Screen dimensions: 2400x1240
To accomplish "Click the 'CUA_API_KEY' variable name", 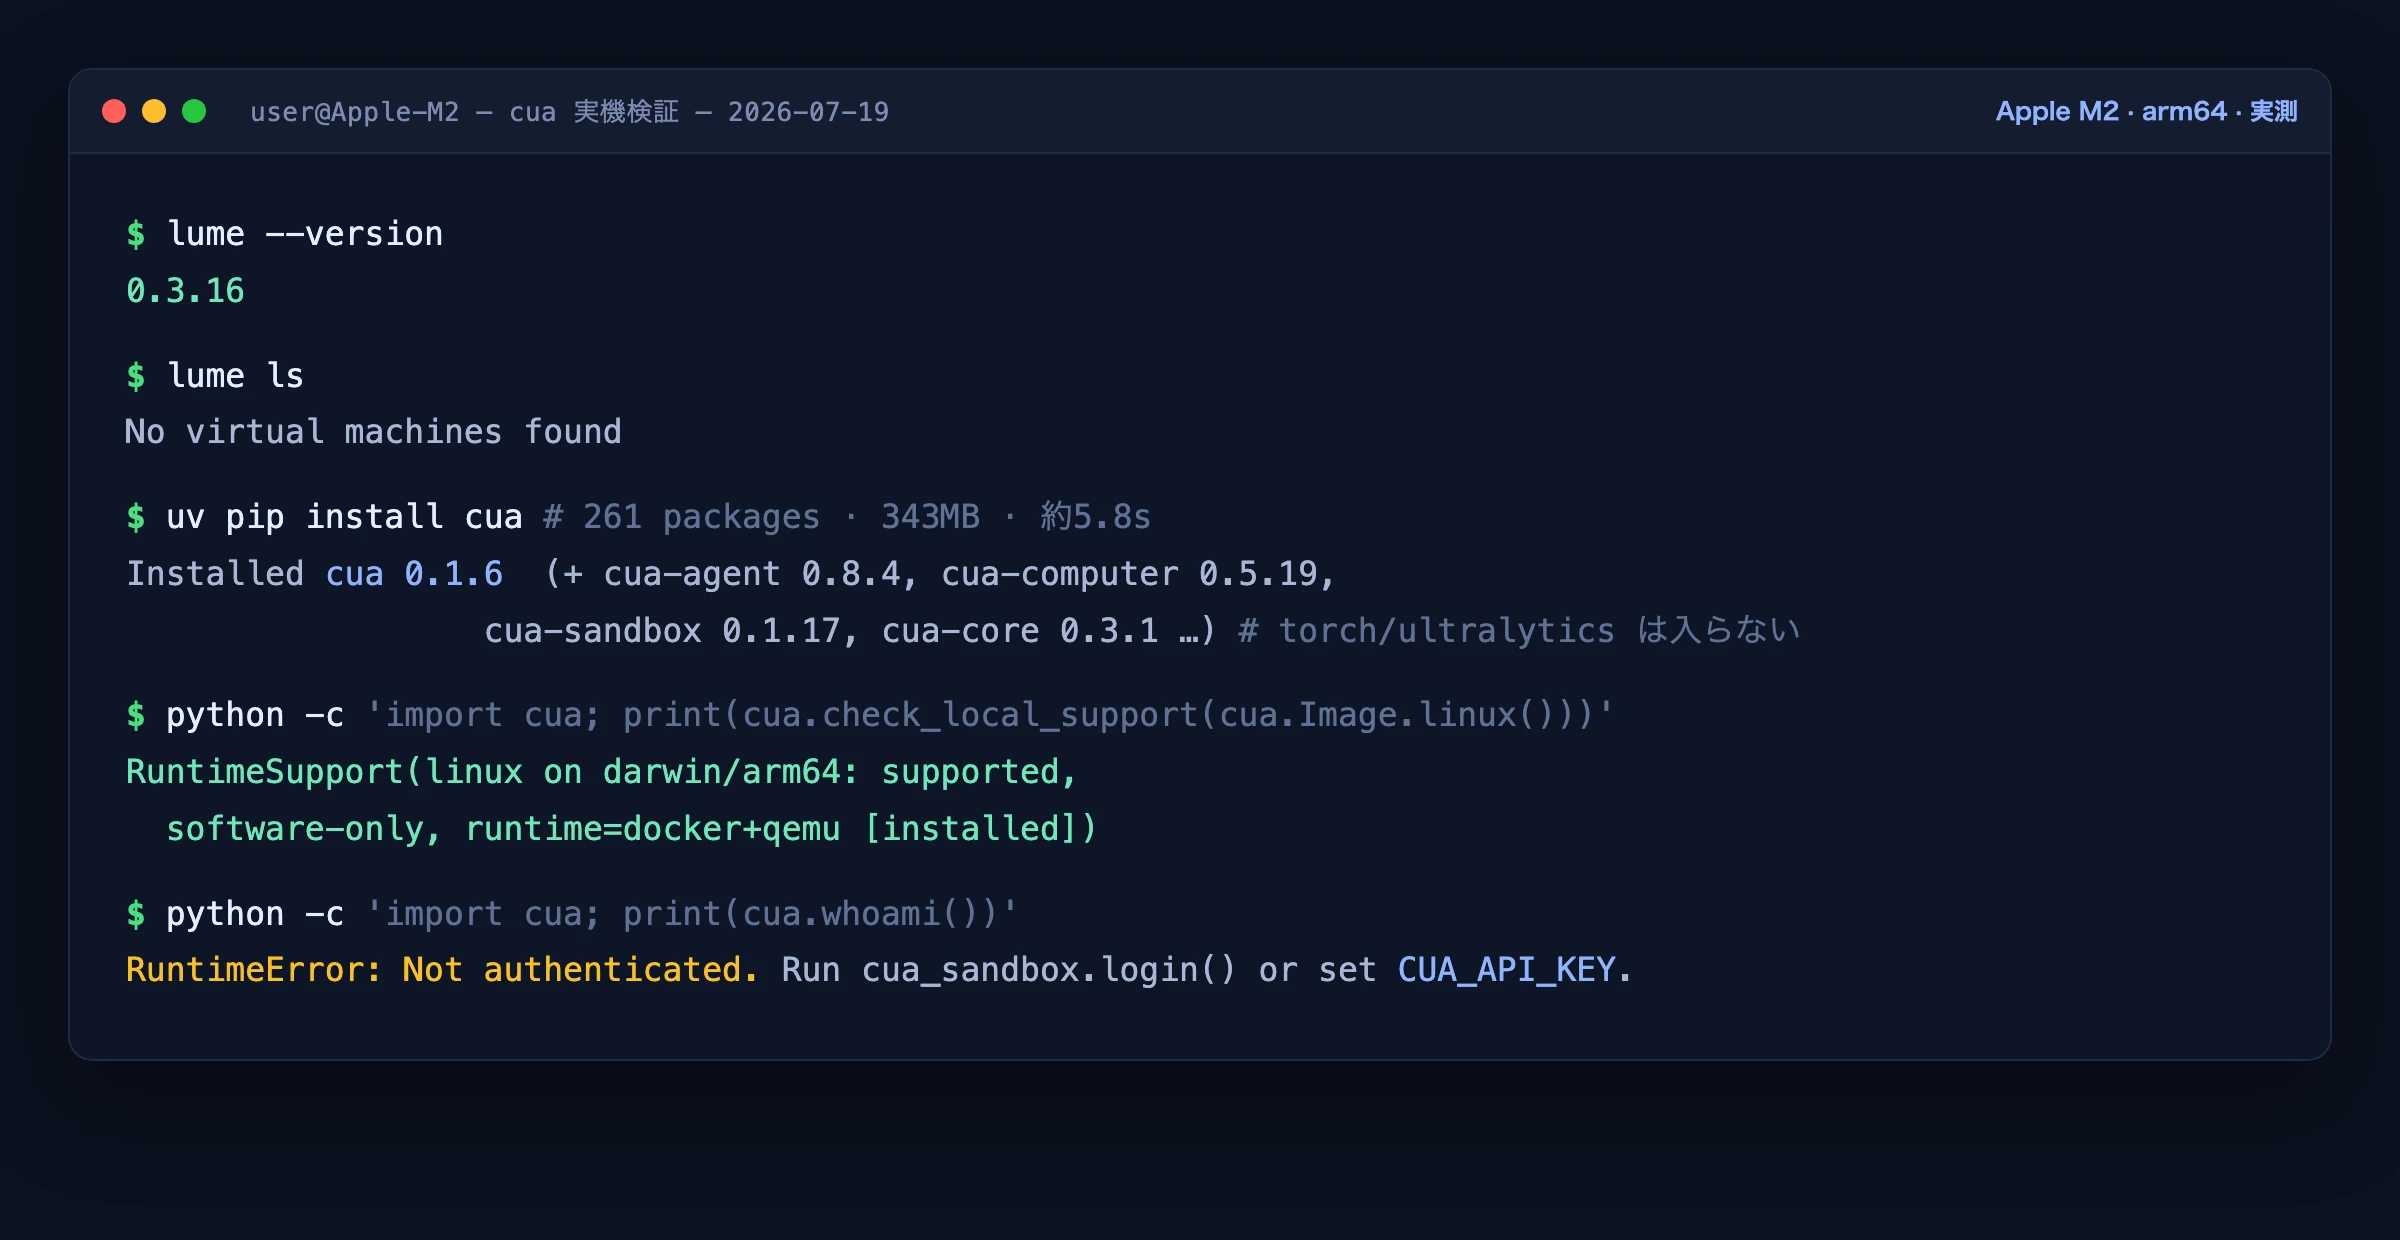I will click(1507, 970).
